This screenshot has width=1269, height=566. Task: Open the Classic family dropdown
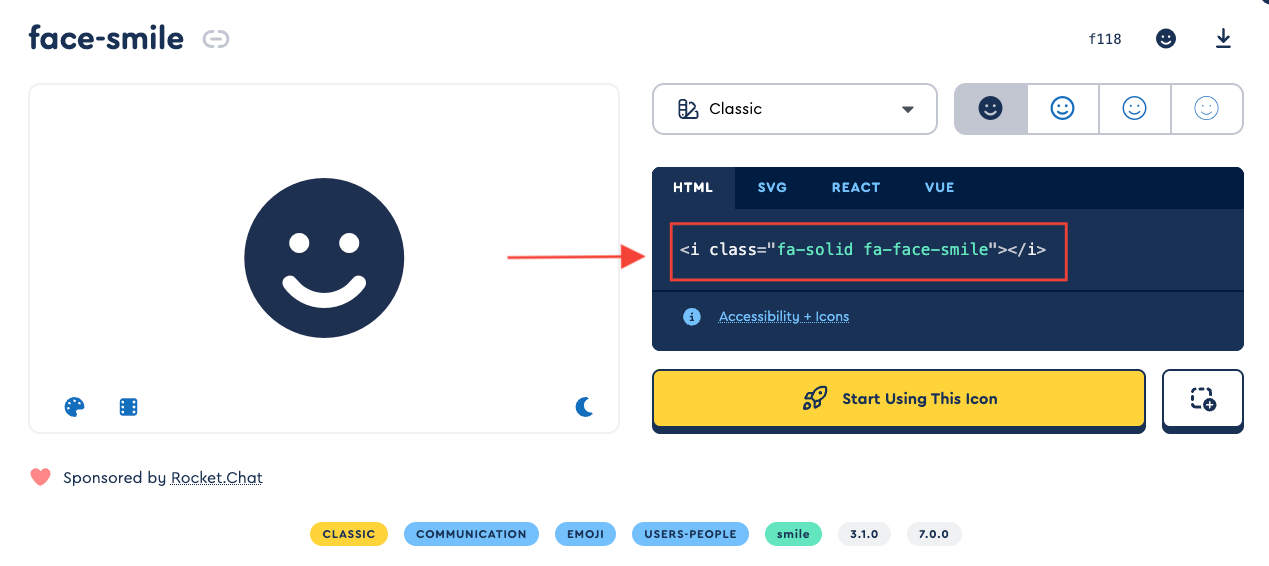(795, 109)
